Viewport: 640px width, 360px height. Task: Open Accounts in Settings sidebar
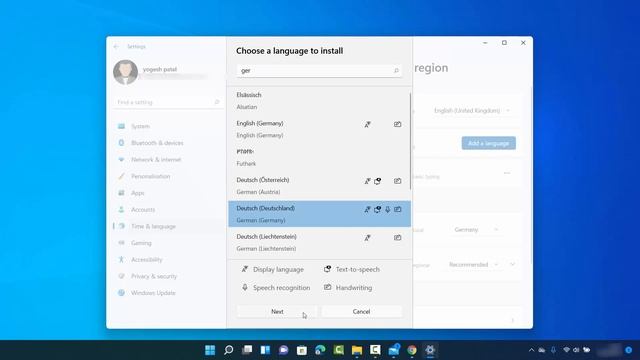tap(167, 210)
